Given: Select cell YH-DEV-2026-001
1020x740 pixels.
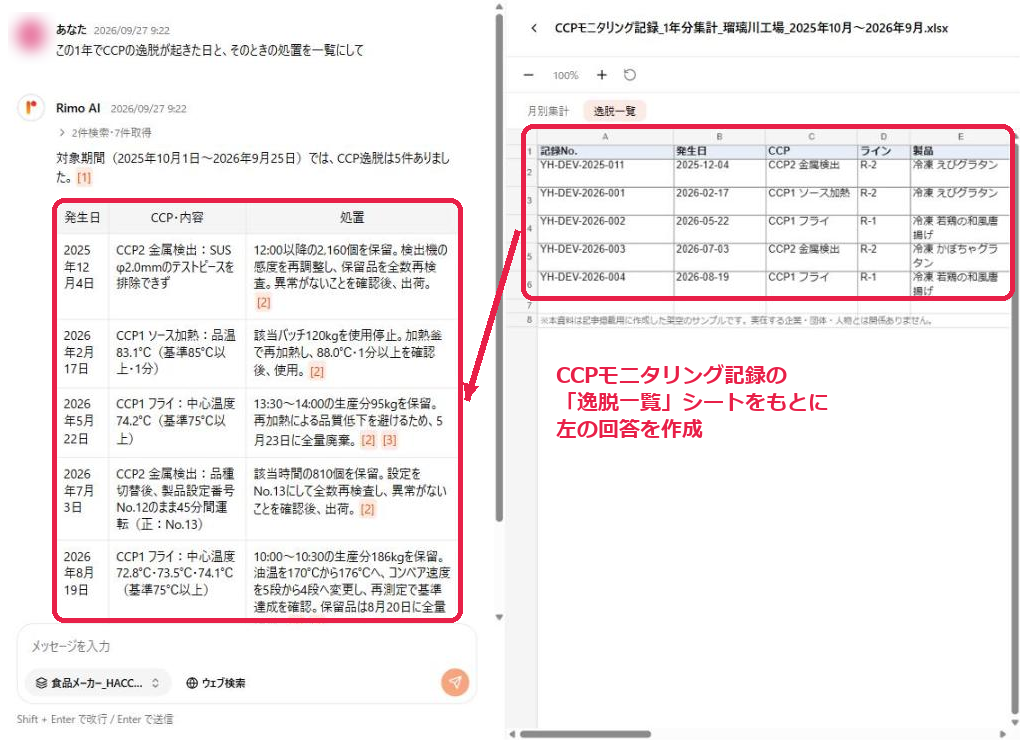Looking at the screenshot, I should tap(606, 200).
